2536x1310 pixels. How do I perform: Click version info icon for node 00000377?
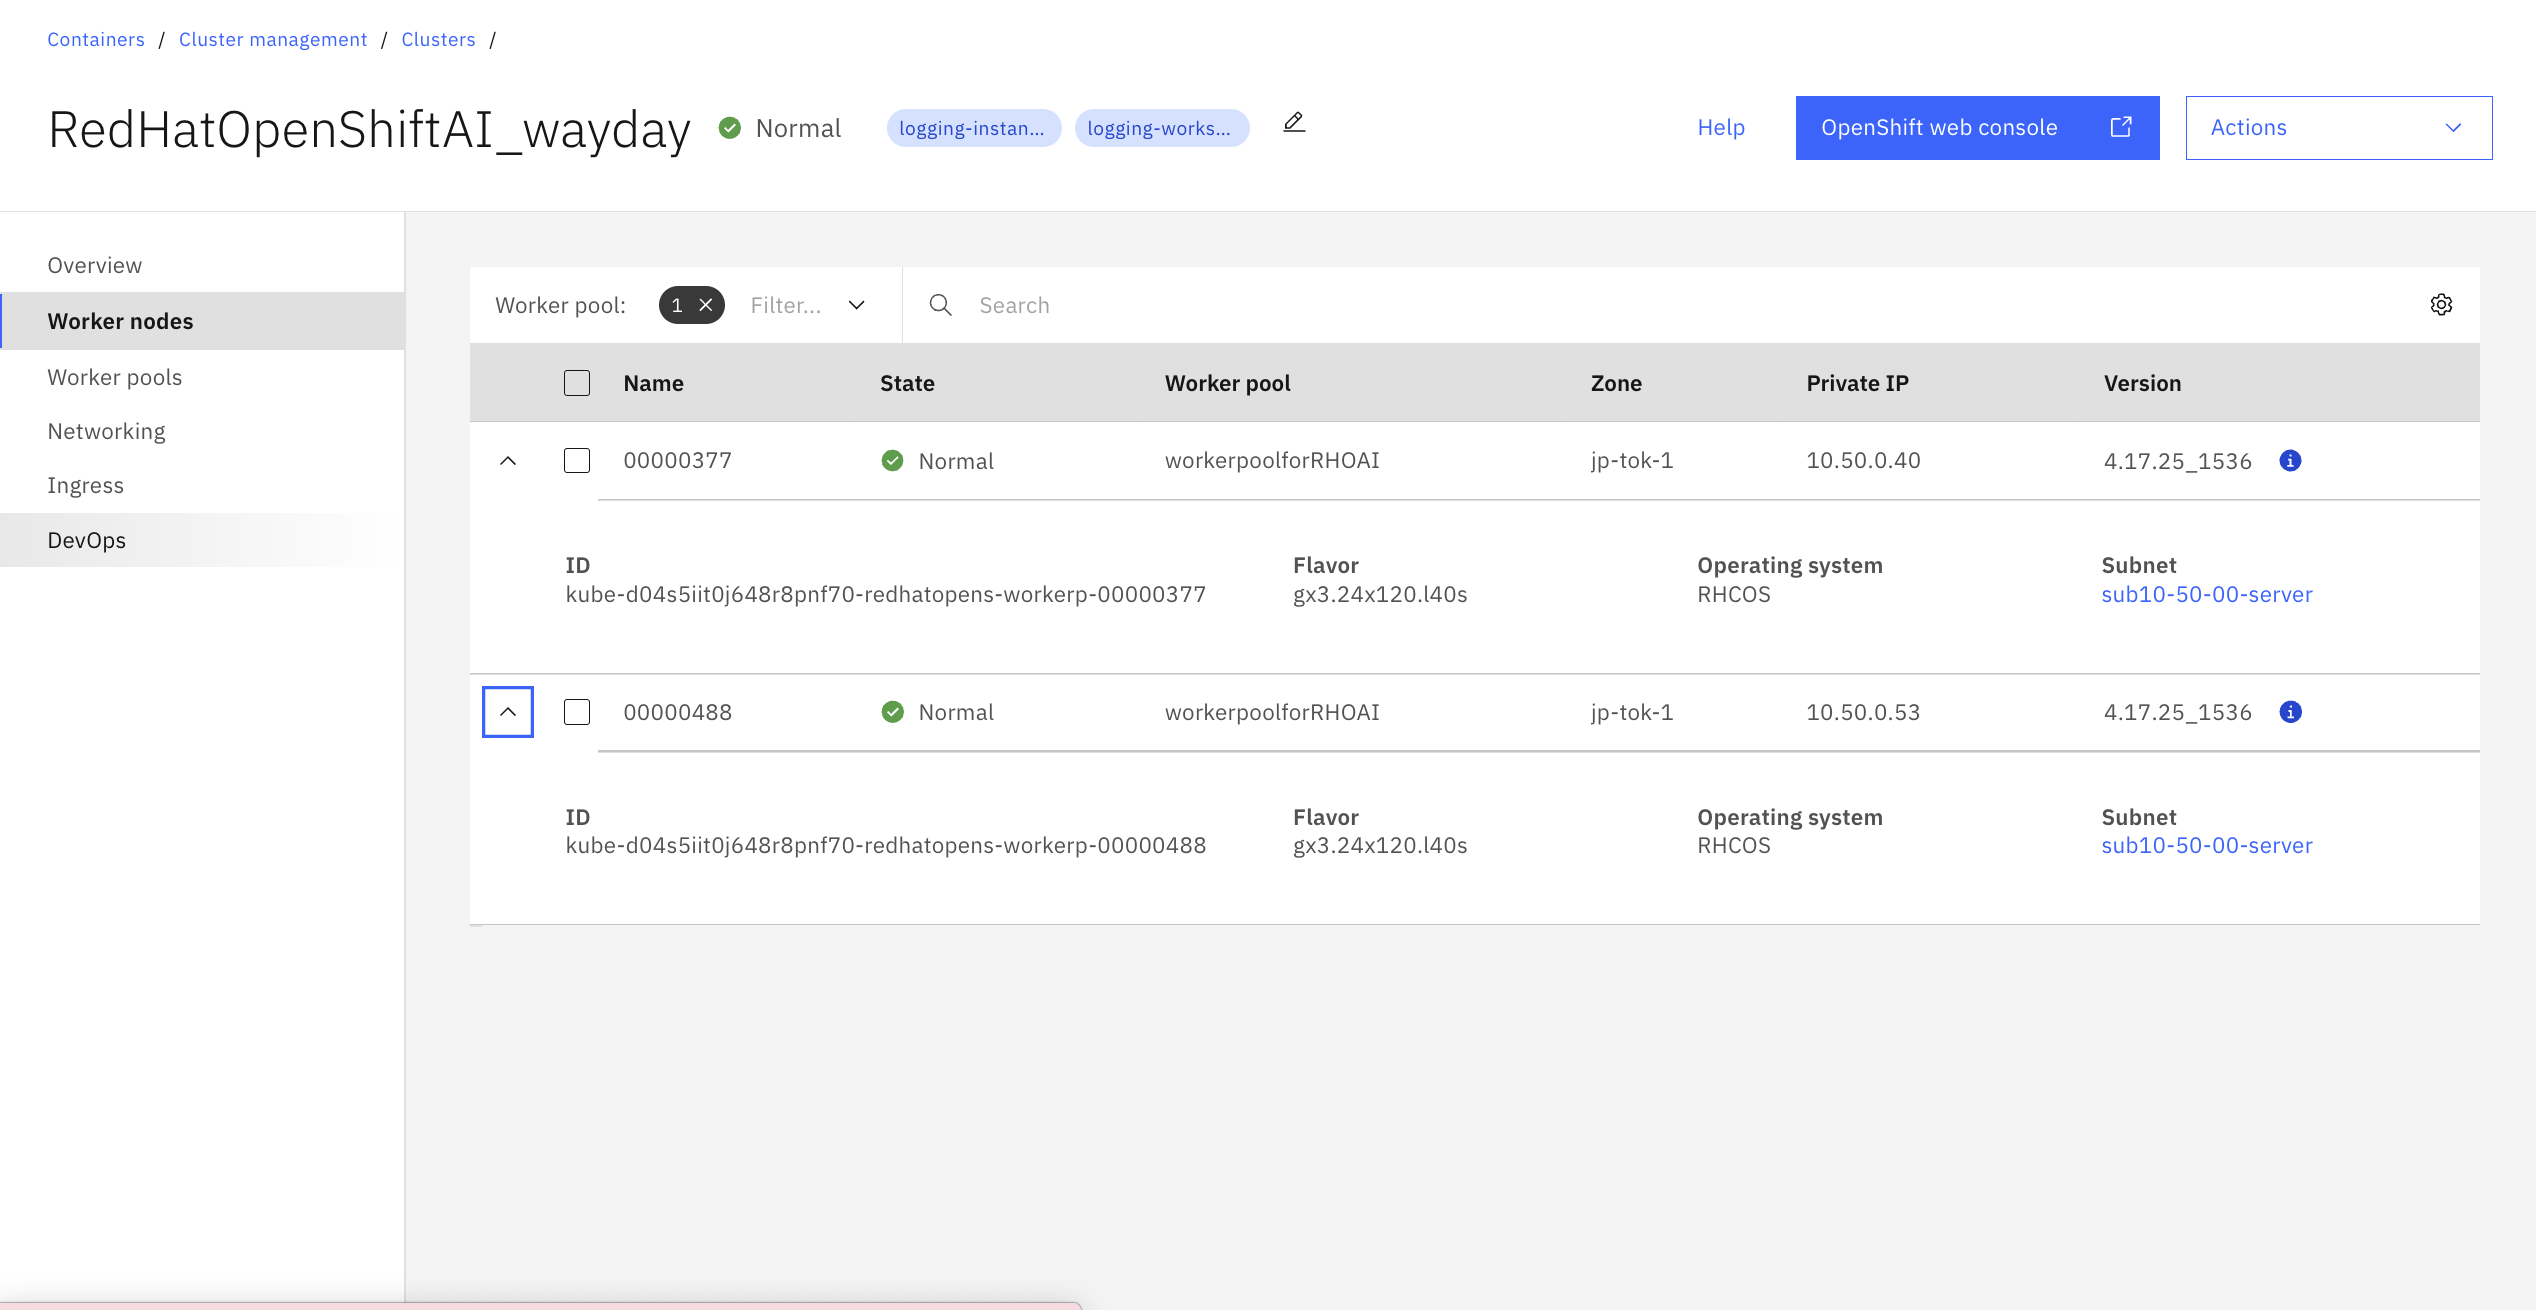(x=2290, y=461)
